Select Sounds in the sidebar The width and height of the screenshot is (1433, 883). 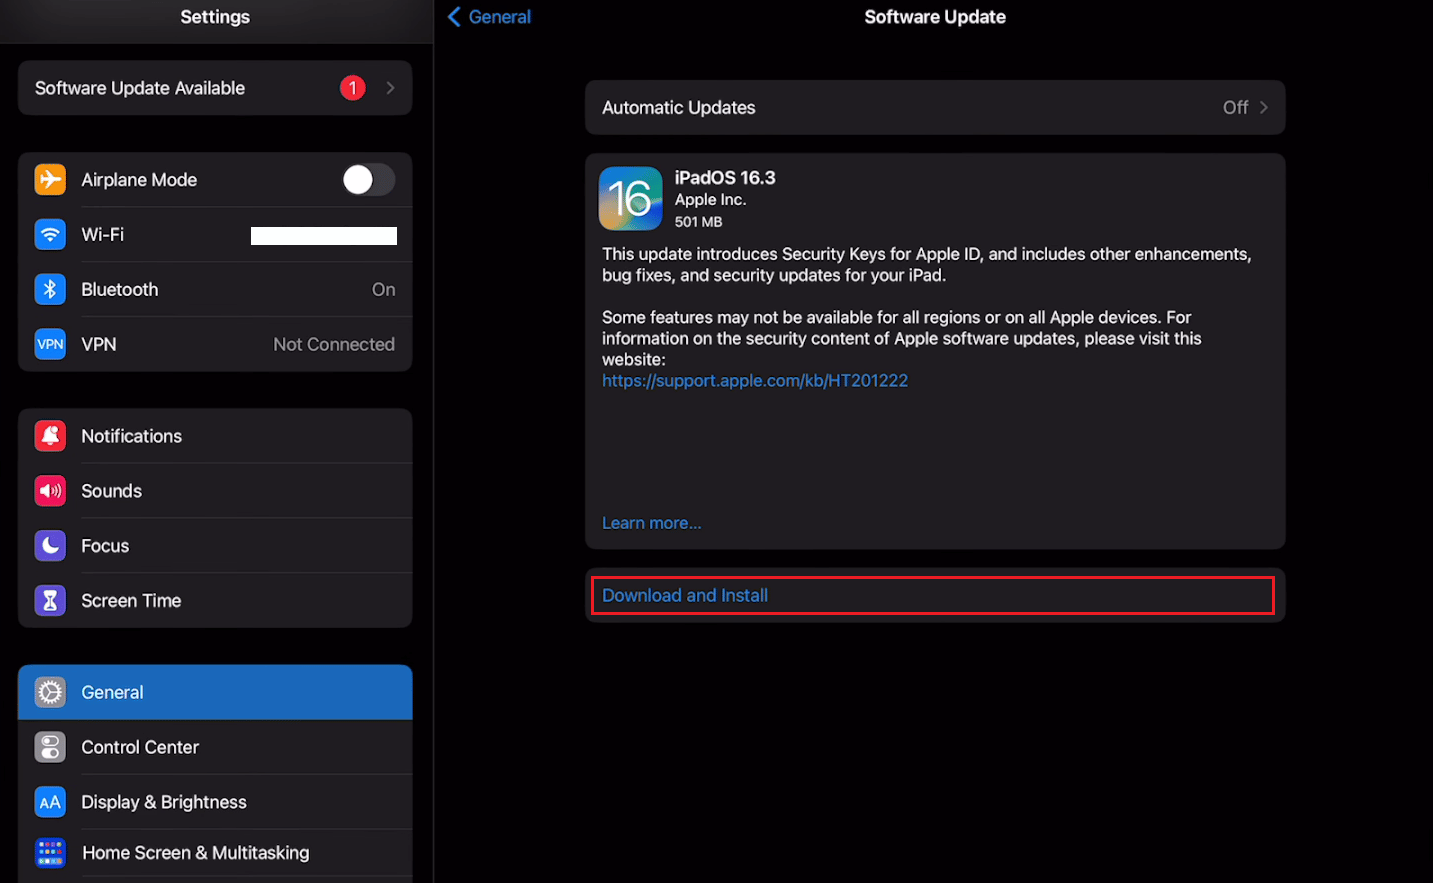click(x=215, y=491)
